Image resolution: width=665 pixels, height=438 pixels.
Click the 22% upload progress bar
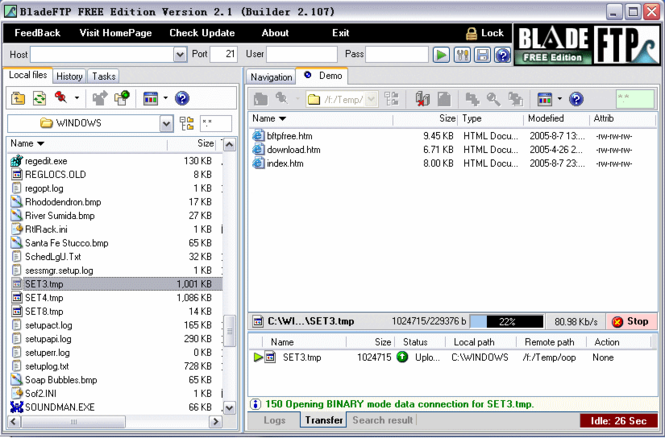tap(507, 321)
